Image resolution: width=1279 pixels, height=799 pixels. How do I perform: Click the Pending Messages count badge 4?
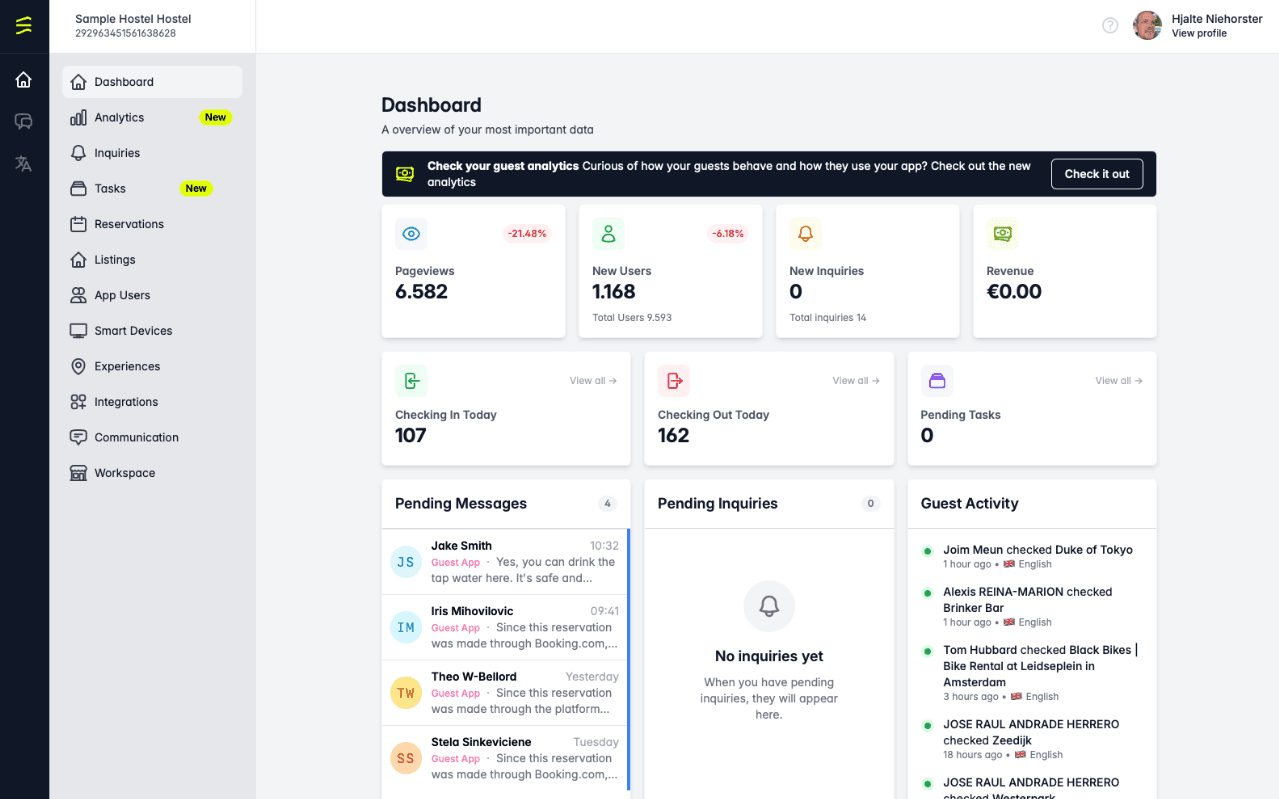(607, 504)
